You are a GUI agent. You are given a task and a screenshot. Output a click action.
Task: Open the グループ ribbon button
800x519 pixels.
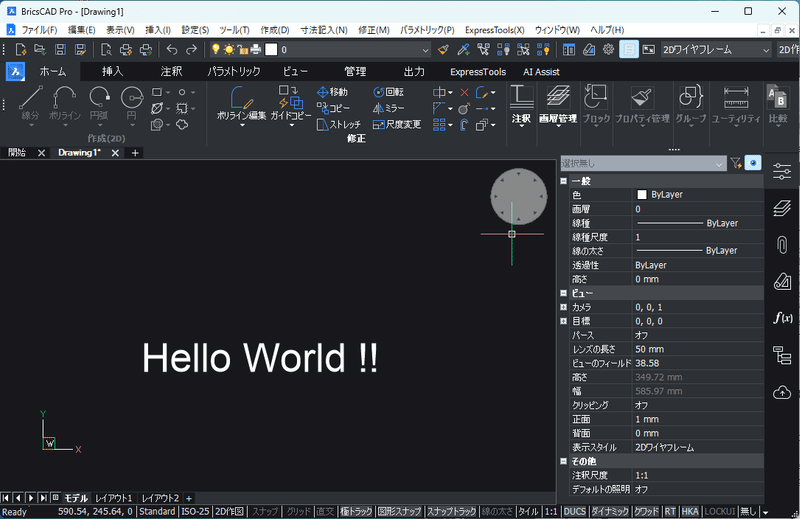(x=691, y=105)
